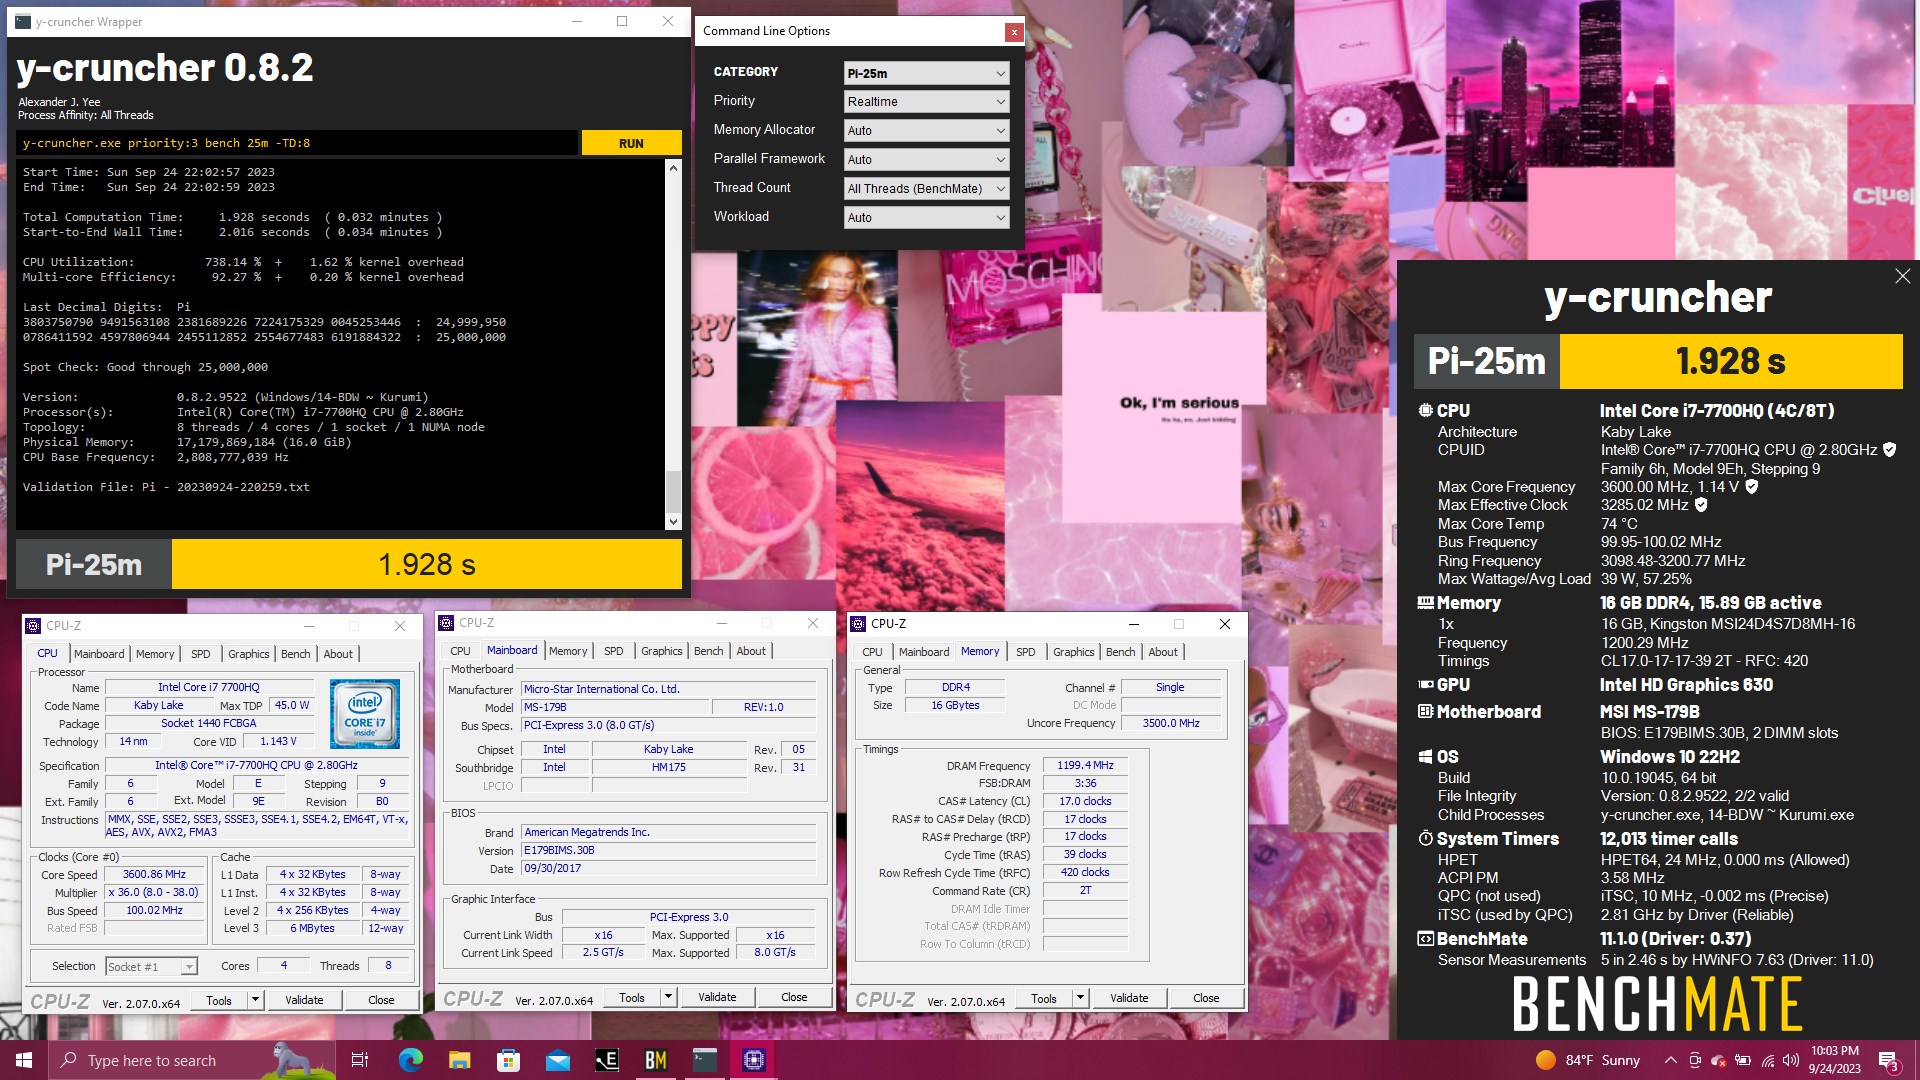Expand Tools dropdown arrow in middle CPU-Z window
This screenshot has height=1080, width=1920.
[x=669, y=997]
